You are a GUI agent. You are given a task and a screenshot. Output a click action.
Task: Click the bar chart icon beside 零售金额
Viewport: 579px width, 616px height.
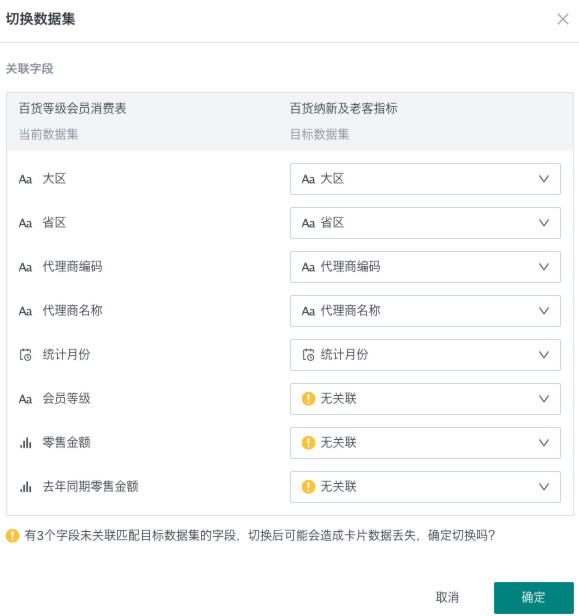(26, 443)
